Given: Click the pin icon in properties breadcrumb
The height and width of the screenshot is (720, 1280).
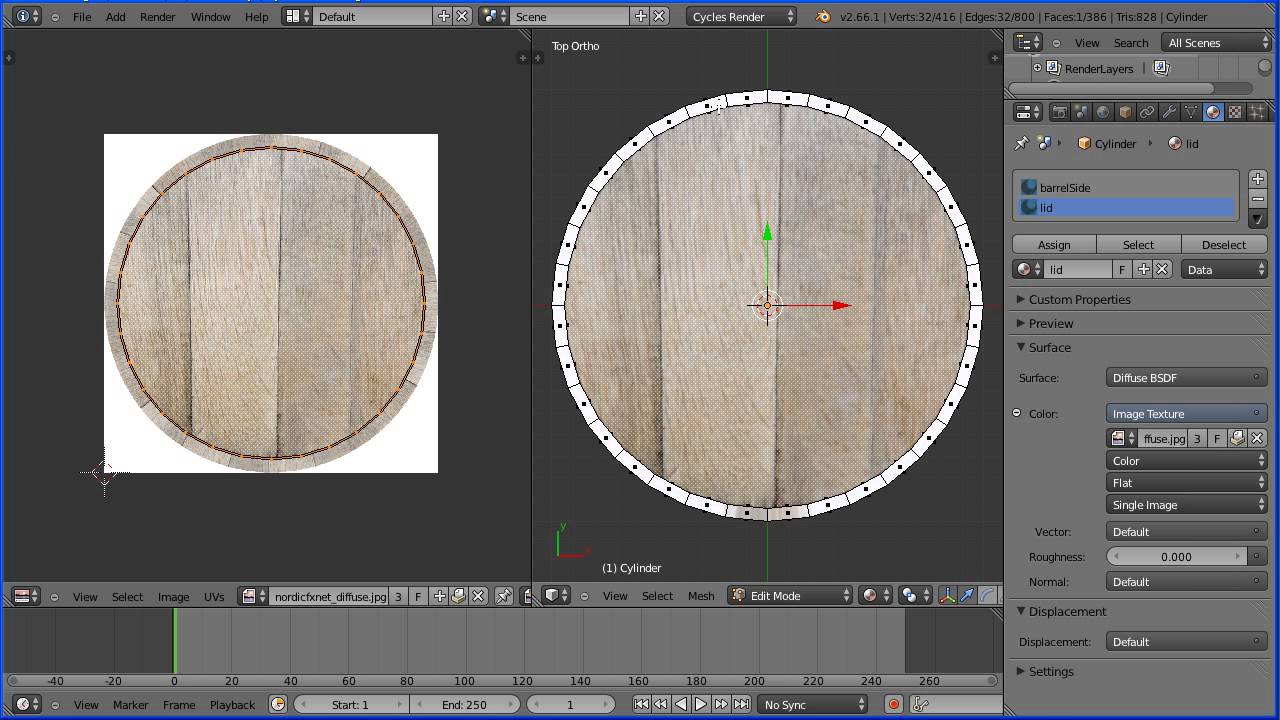Looking at the screenshot, I should [1021, 144].
